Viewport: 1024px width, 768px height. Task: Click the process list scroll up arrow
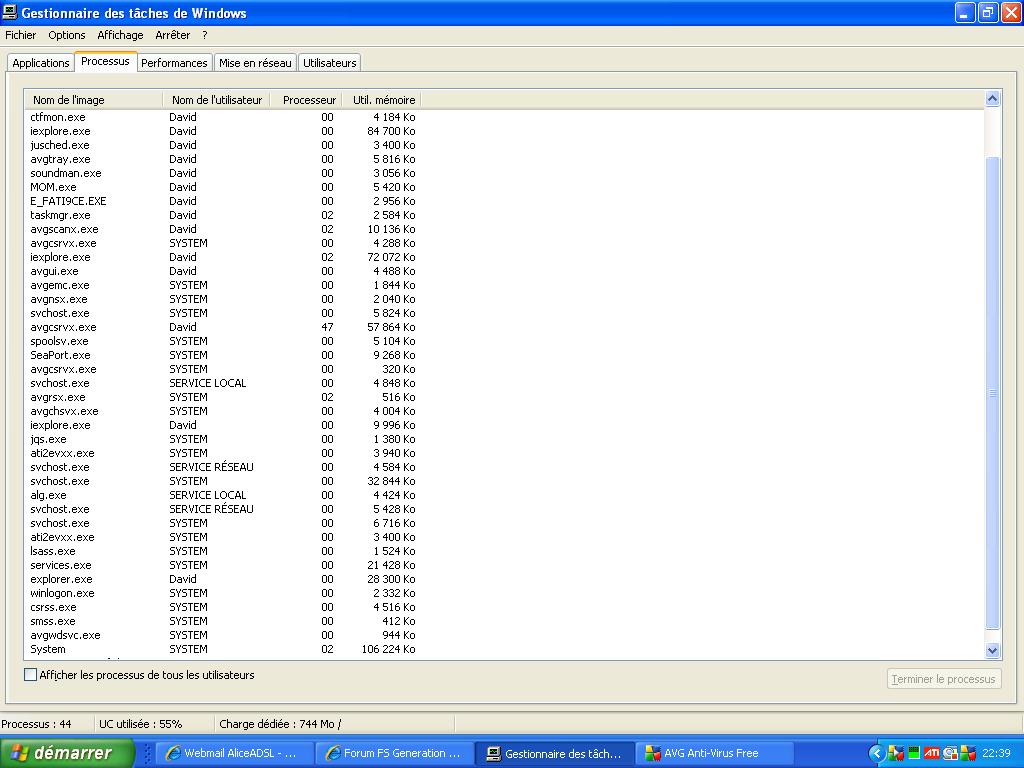tap(992, 99)
